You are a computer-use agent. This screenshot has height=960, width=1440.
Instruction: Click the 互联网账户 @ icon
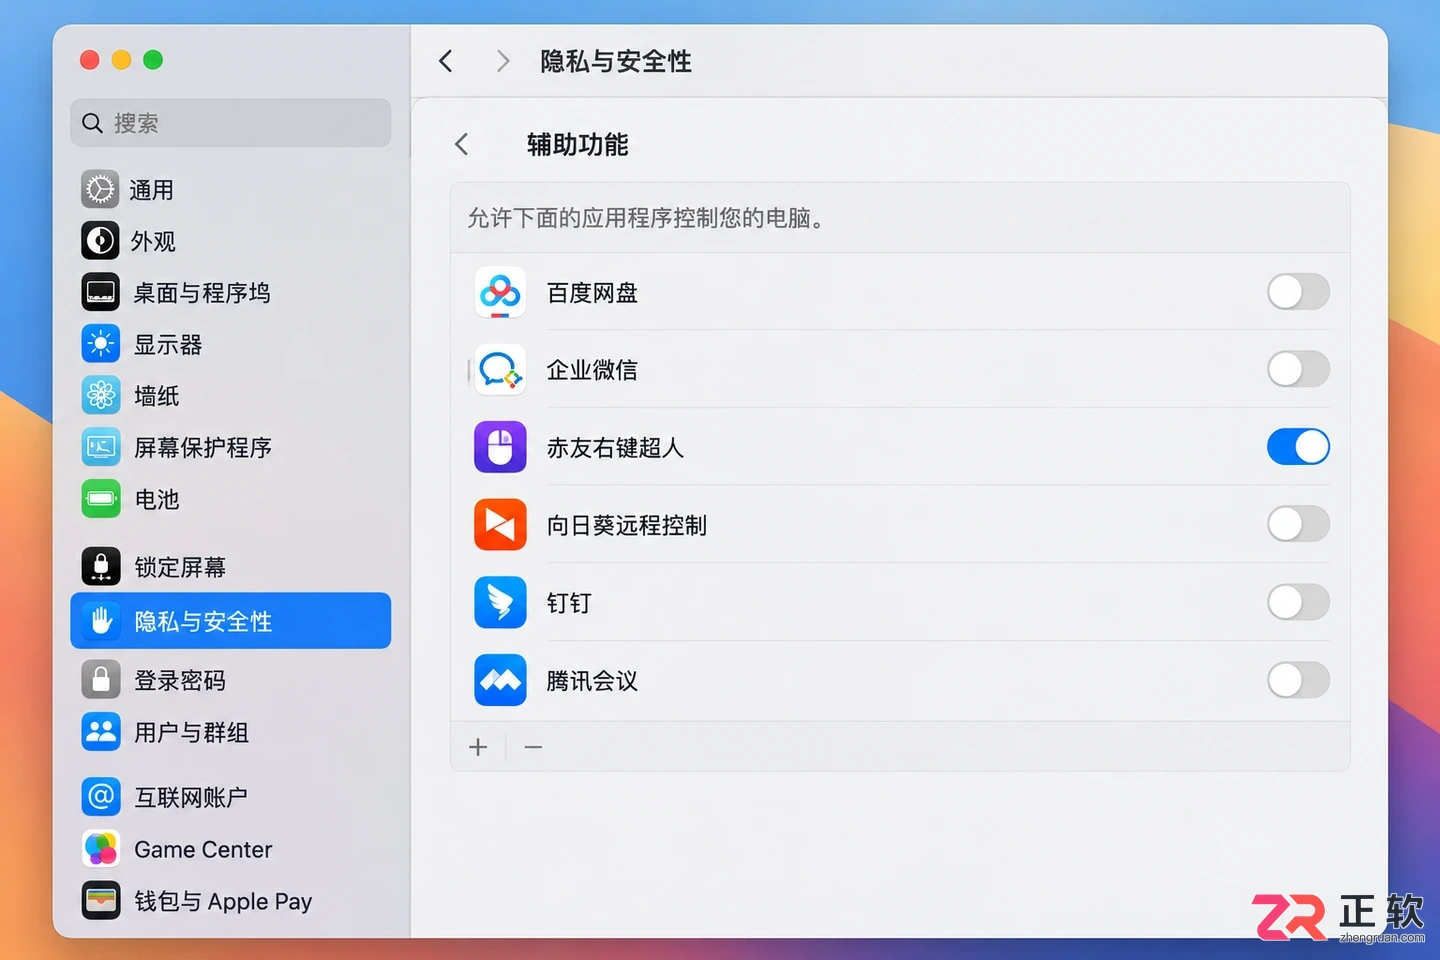click(100, 797)
